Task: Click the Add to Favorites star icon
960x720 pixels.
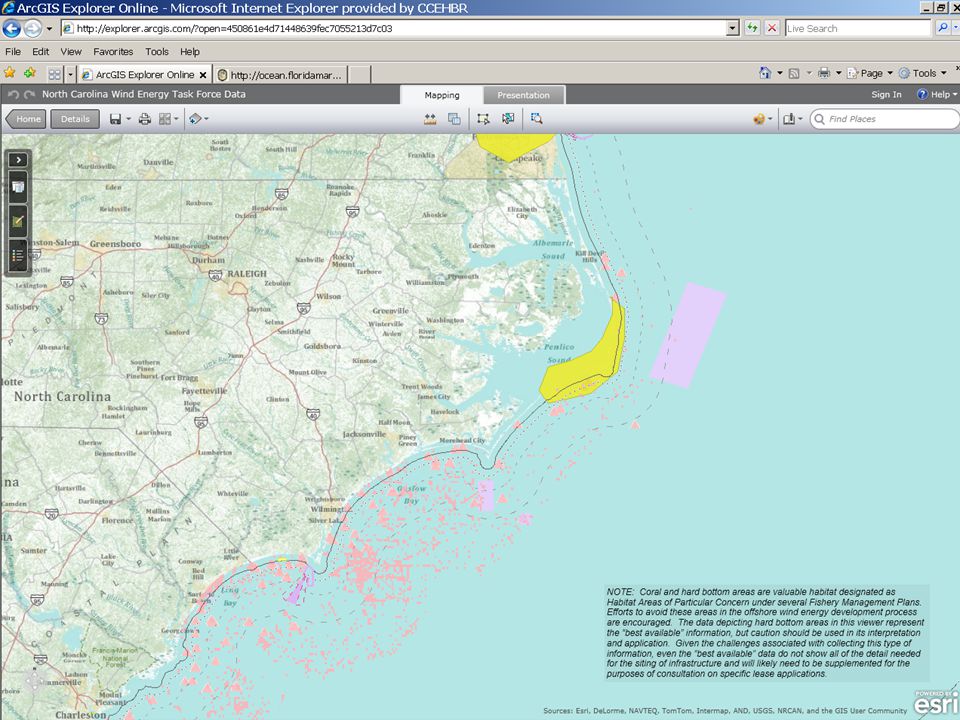Action: [29, 73]
